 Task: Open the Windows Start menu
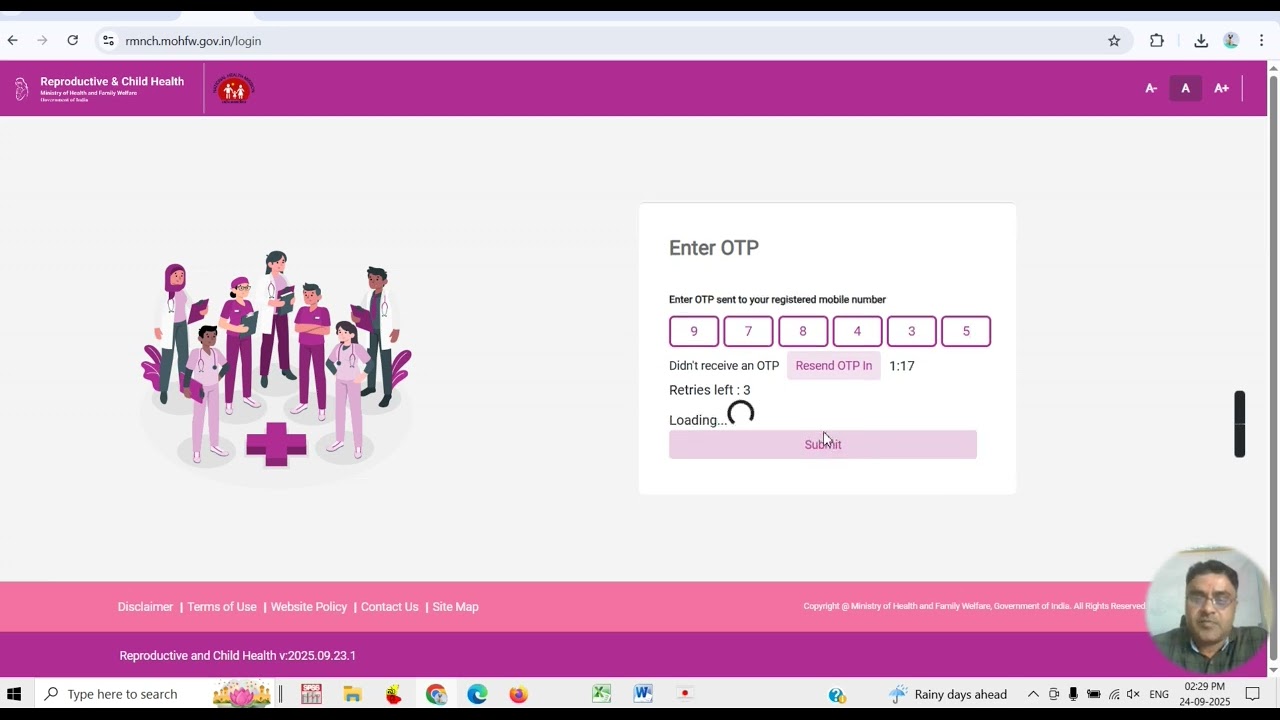pyautogui.click(x=14, y=694)
